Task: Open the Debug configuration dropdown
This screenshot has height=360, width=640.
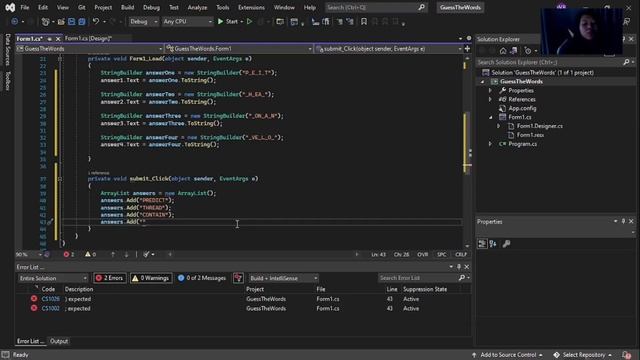Action: click(x=144, y=21)
